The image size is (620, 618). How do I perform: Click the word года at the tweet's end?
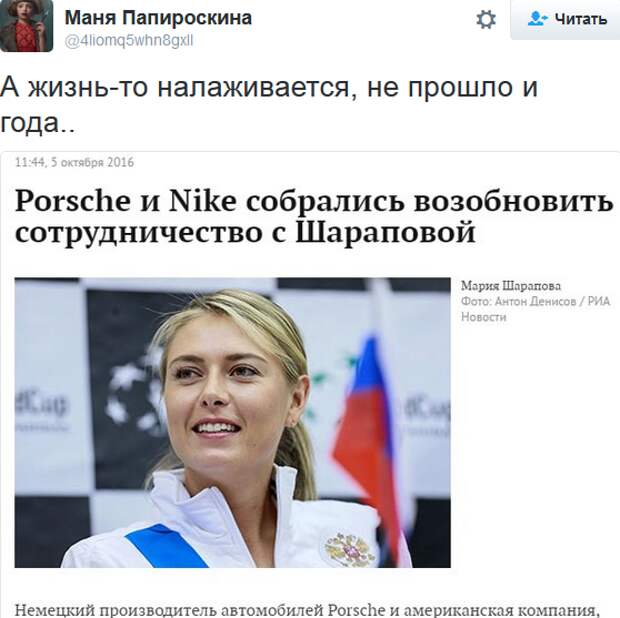click(x=30, y=124)
